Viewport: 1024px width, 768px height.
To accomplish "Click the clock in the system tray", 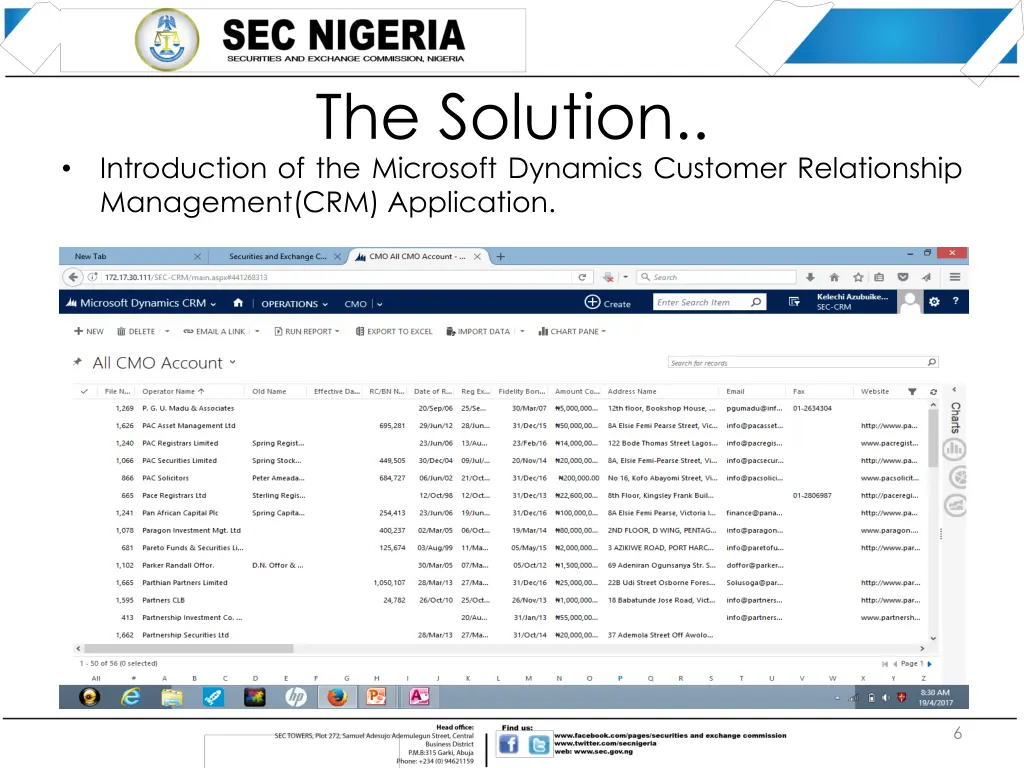I will [x=935, y=697].
